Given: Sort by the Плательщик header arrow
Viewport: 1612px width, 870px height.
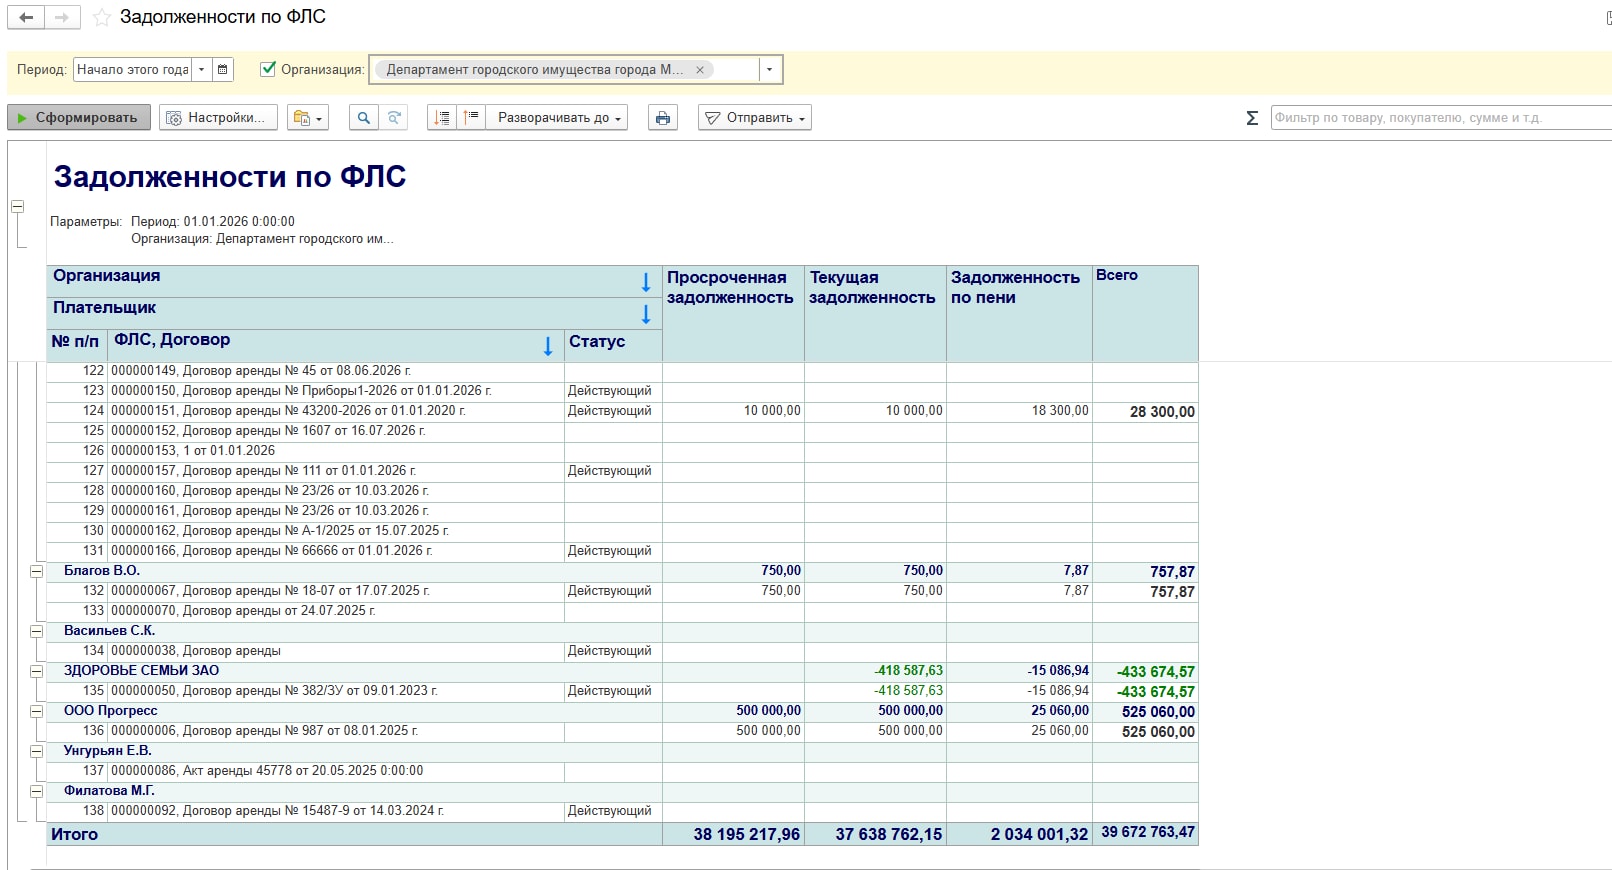Looking at the screenshot, I should (x=646, y=314).
